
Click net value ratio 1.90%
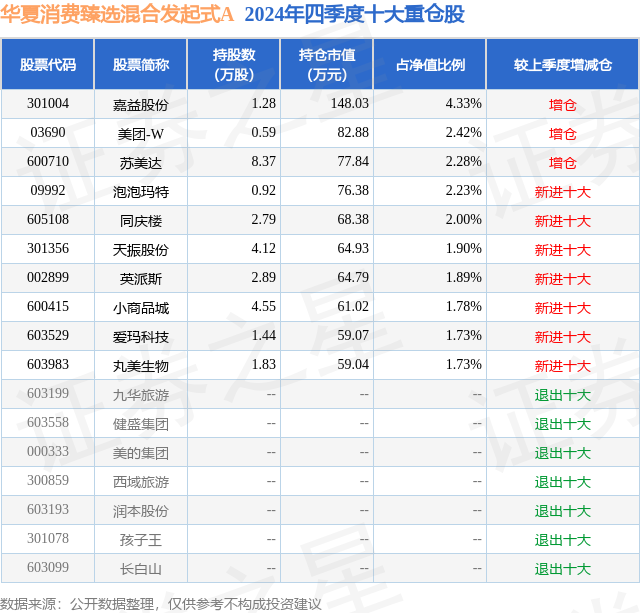(x=463, y=249)
